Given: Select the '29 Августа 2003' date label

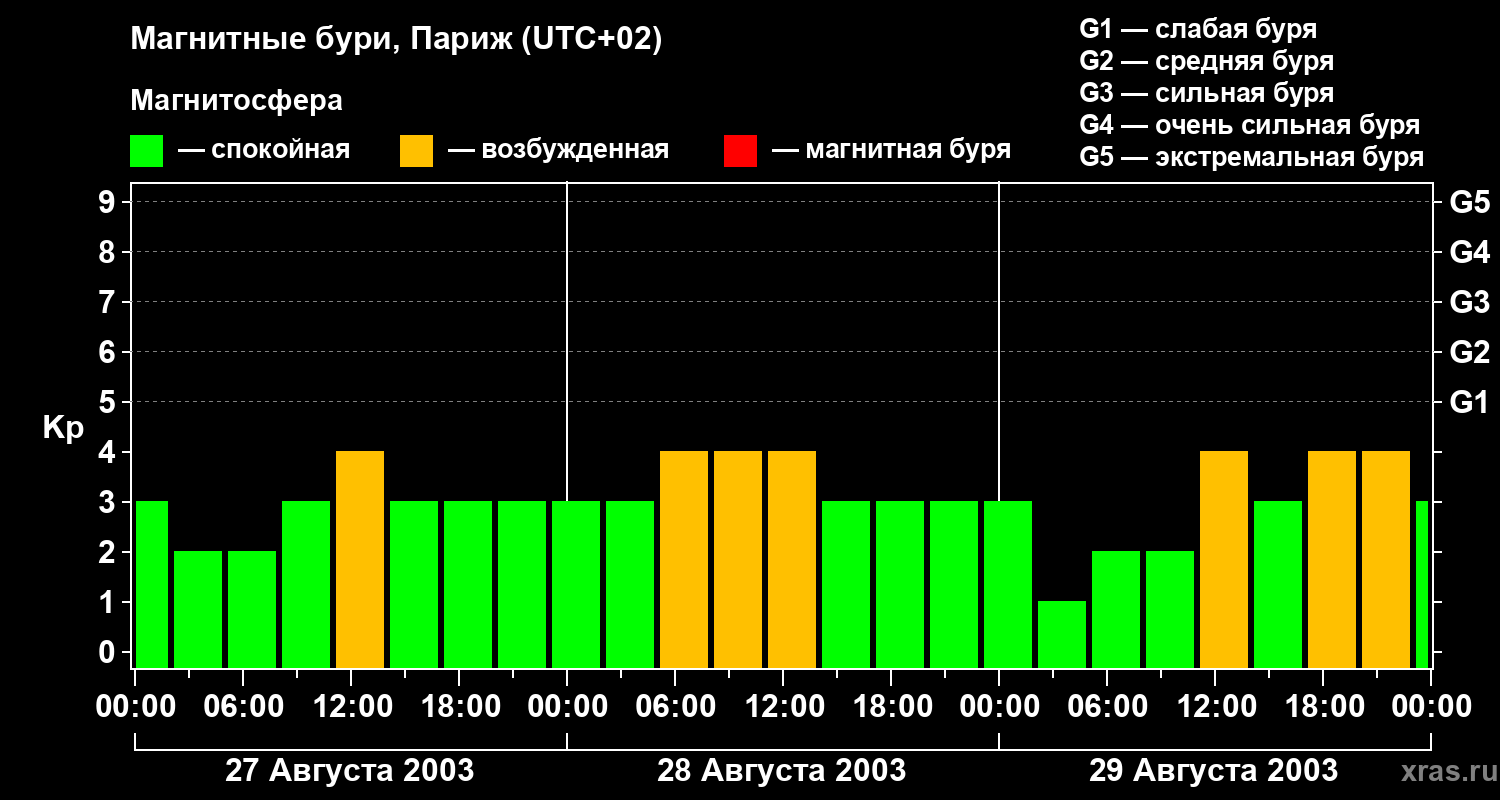Looking at the screenshot, I should [1214, 771].
